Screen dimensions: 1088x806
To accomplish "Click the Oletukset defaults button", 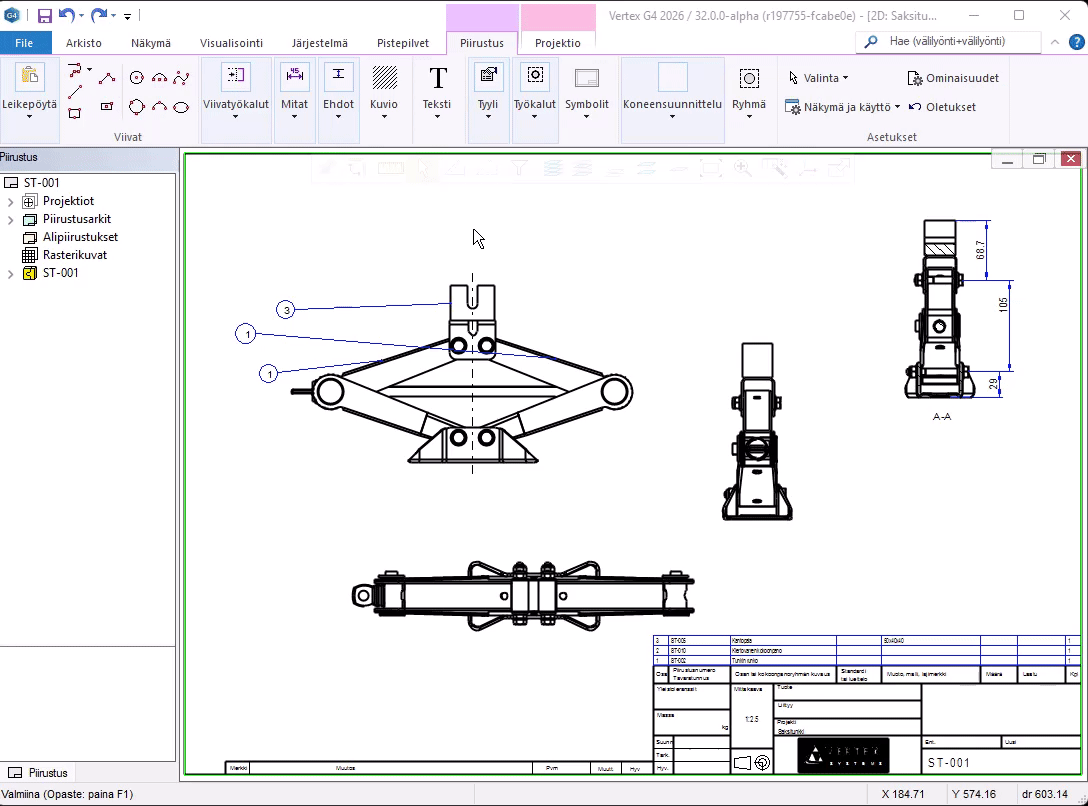I will 942,107.
